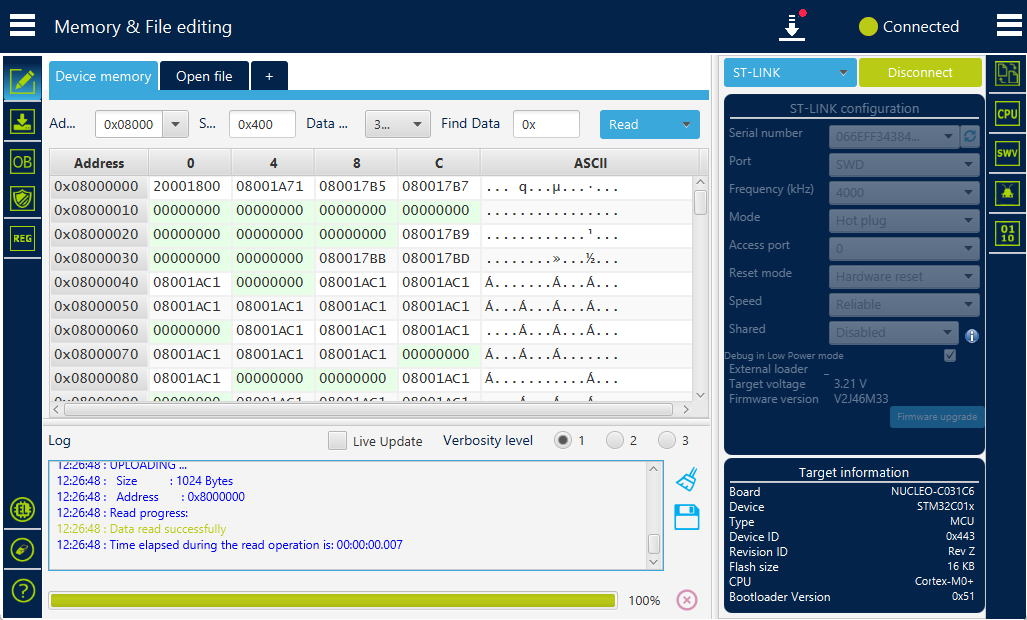Open the Read button dropdown arrow
Image resolution: width=1027 pixels, height=620 pixels.
click(686, 124)
